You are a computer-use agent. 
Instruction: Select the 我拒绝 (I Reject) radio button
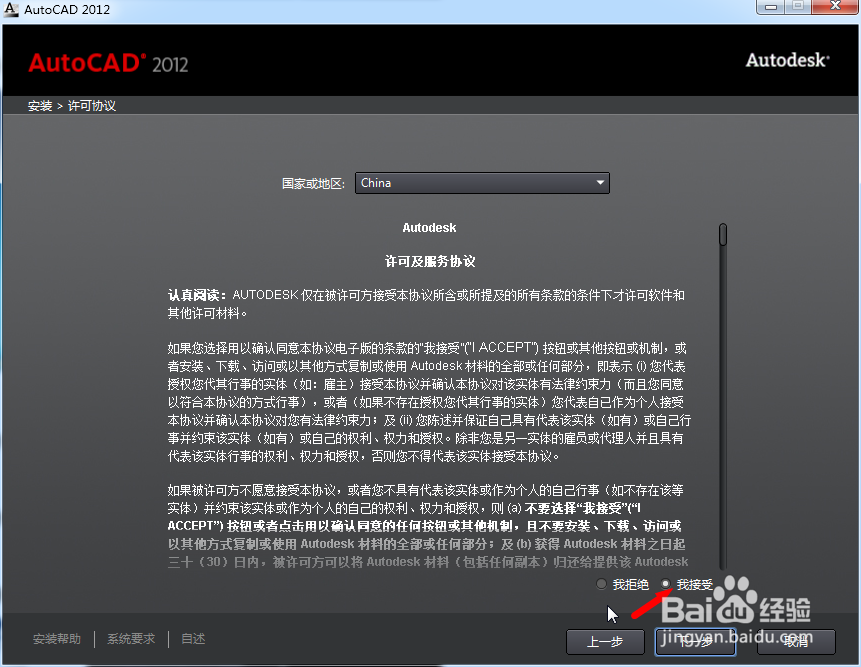click(x=601, y=584)
